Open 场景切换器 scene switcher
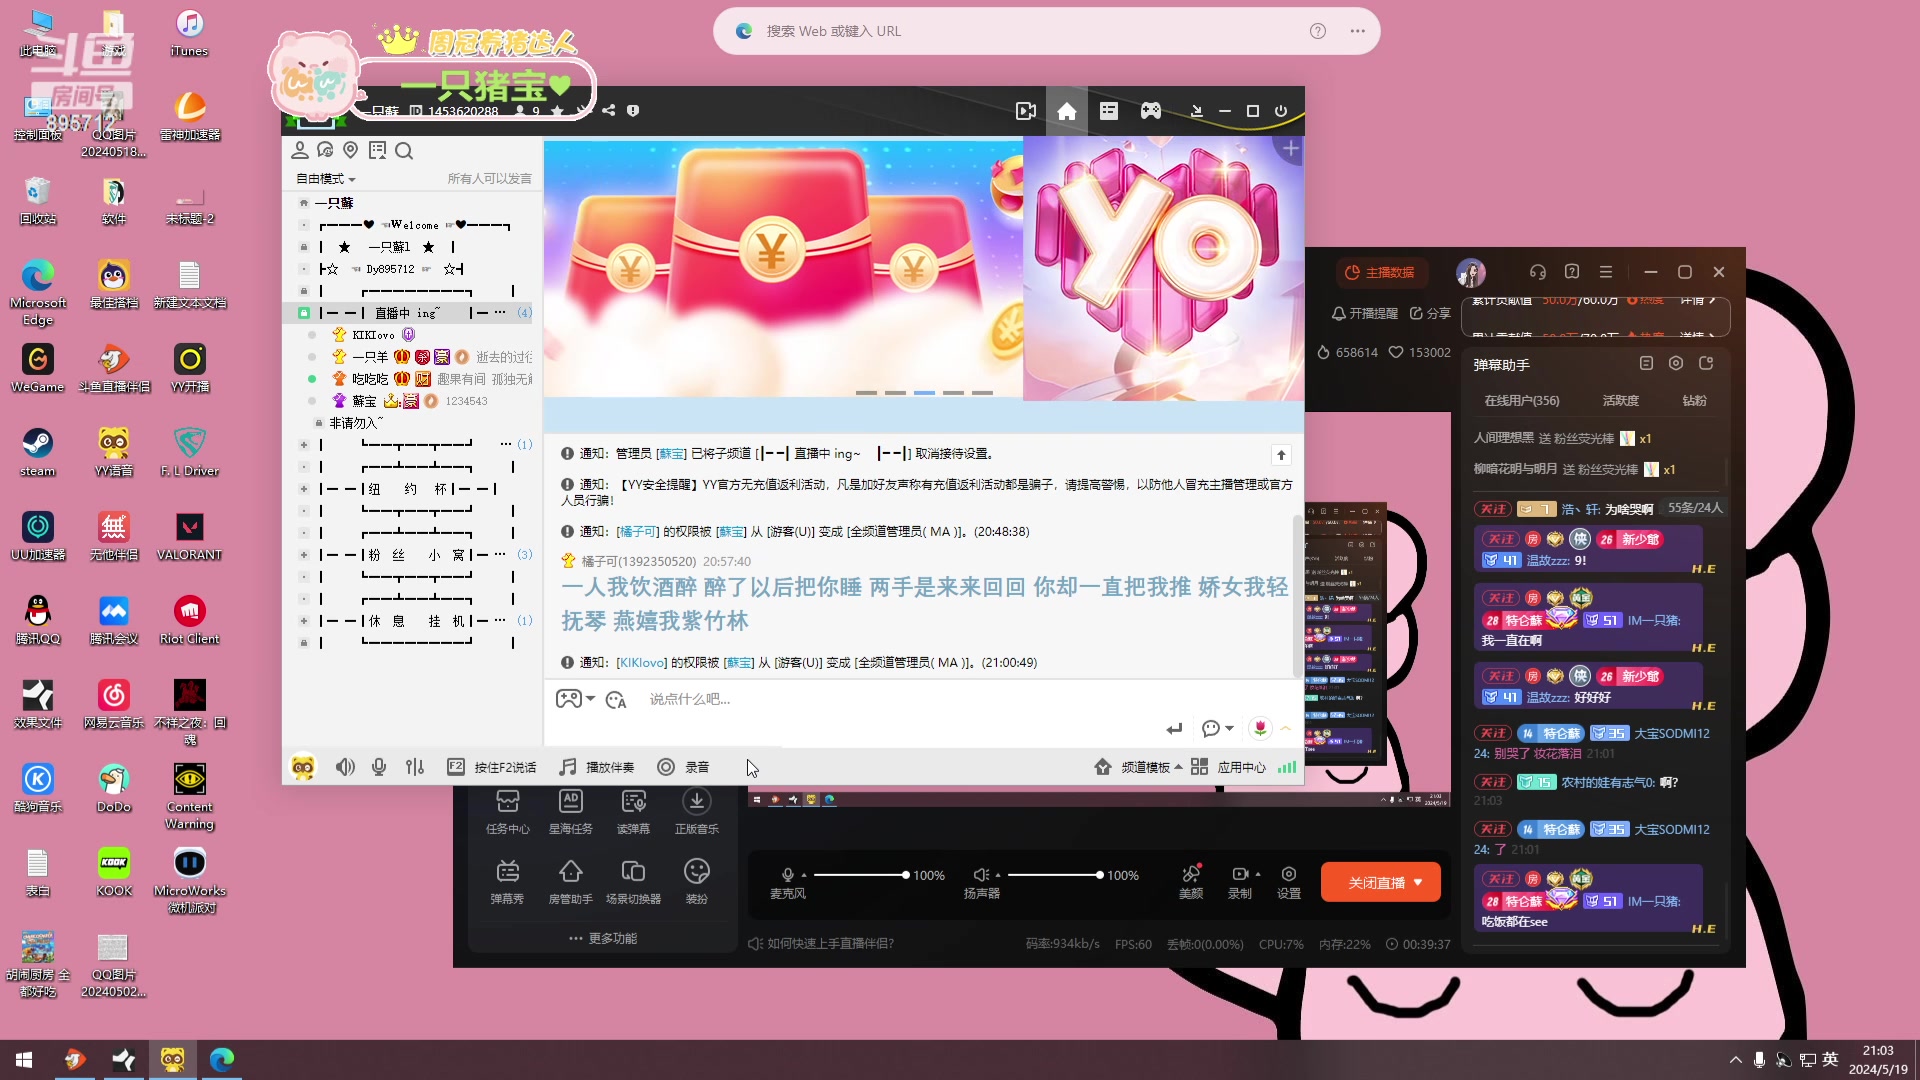The height and width of the screenshot is (1080, 1920). (x=633, y=880)
